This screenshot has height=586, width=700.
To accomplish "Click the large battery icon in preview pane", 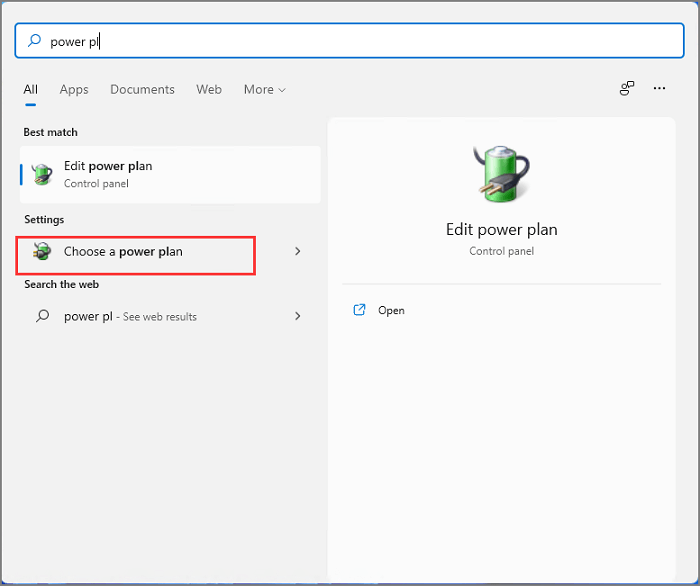I will pos(501,176).
